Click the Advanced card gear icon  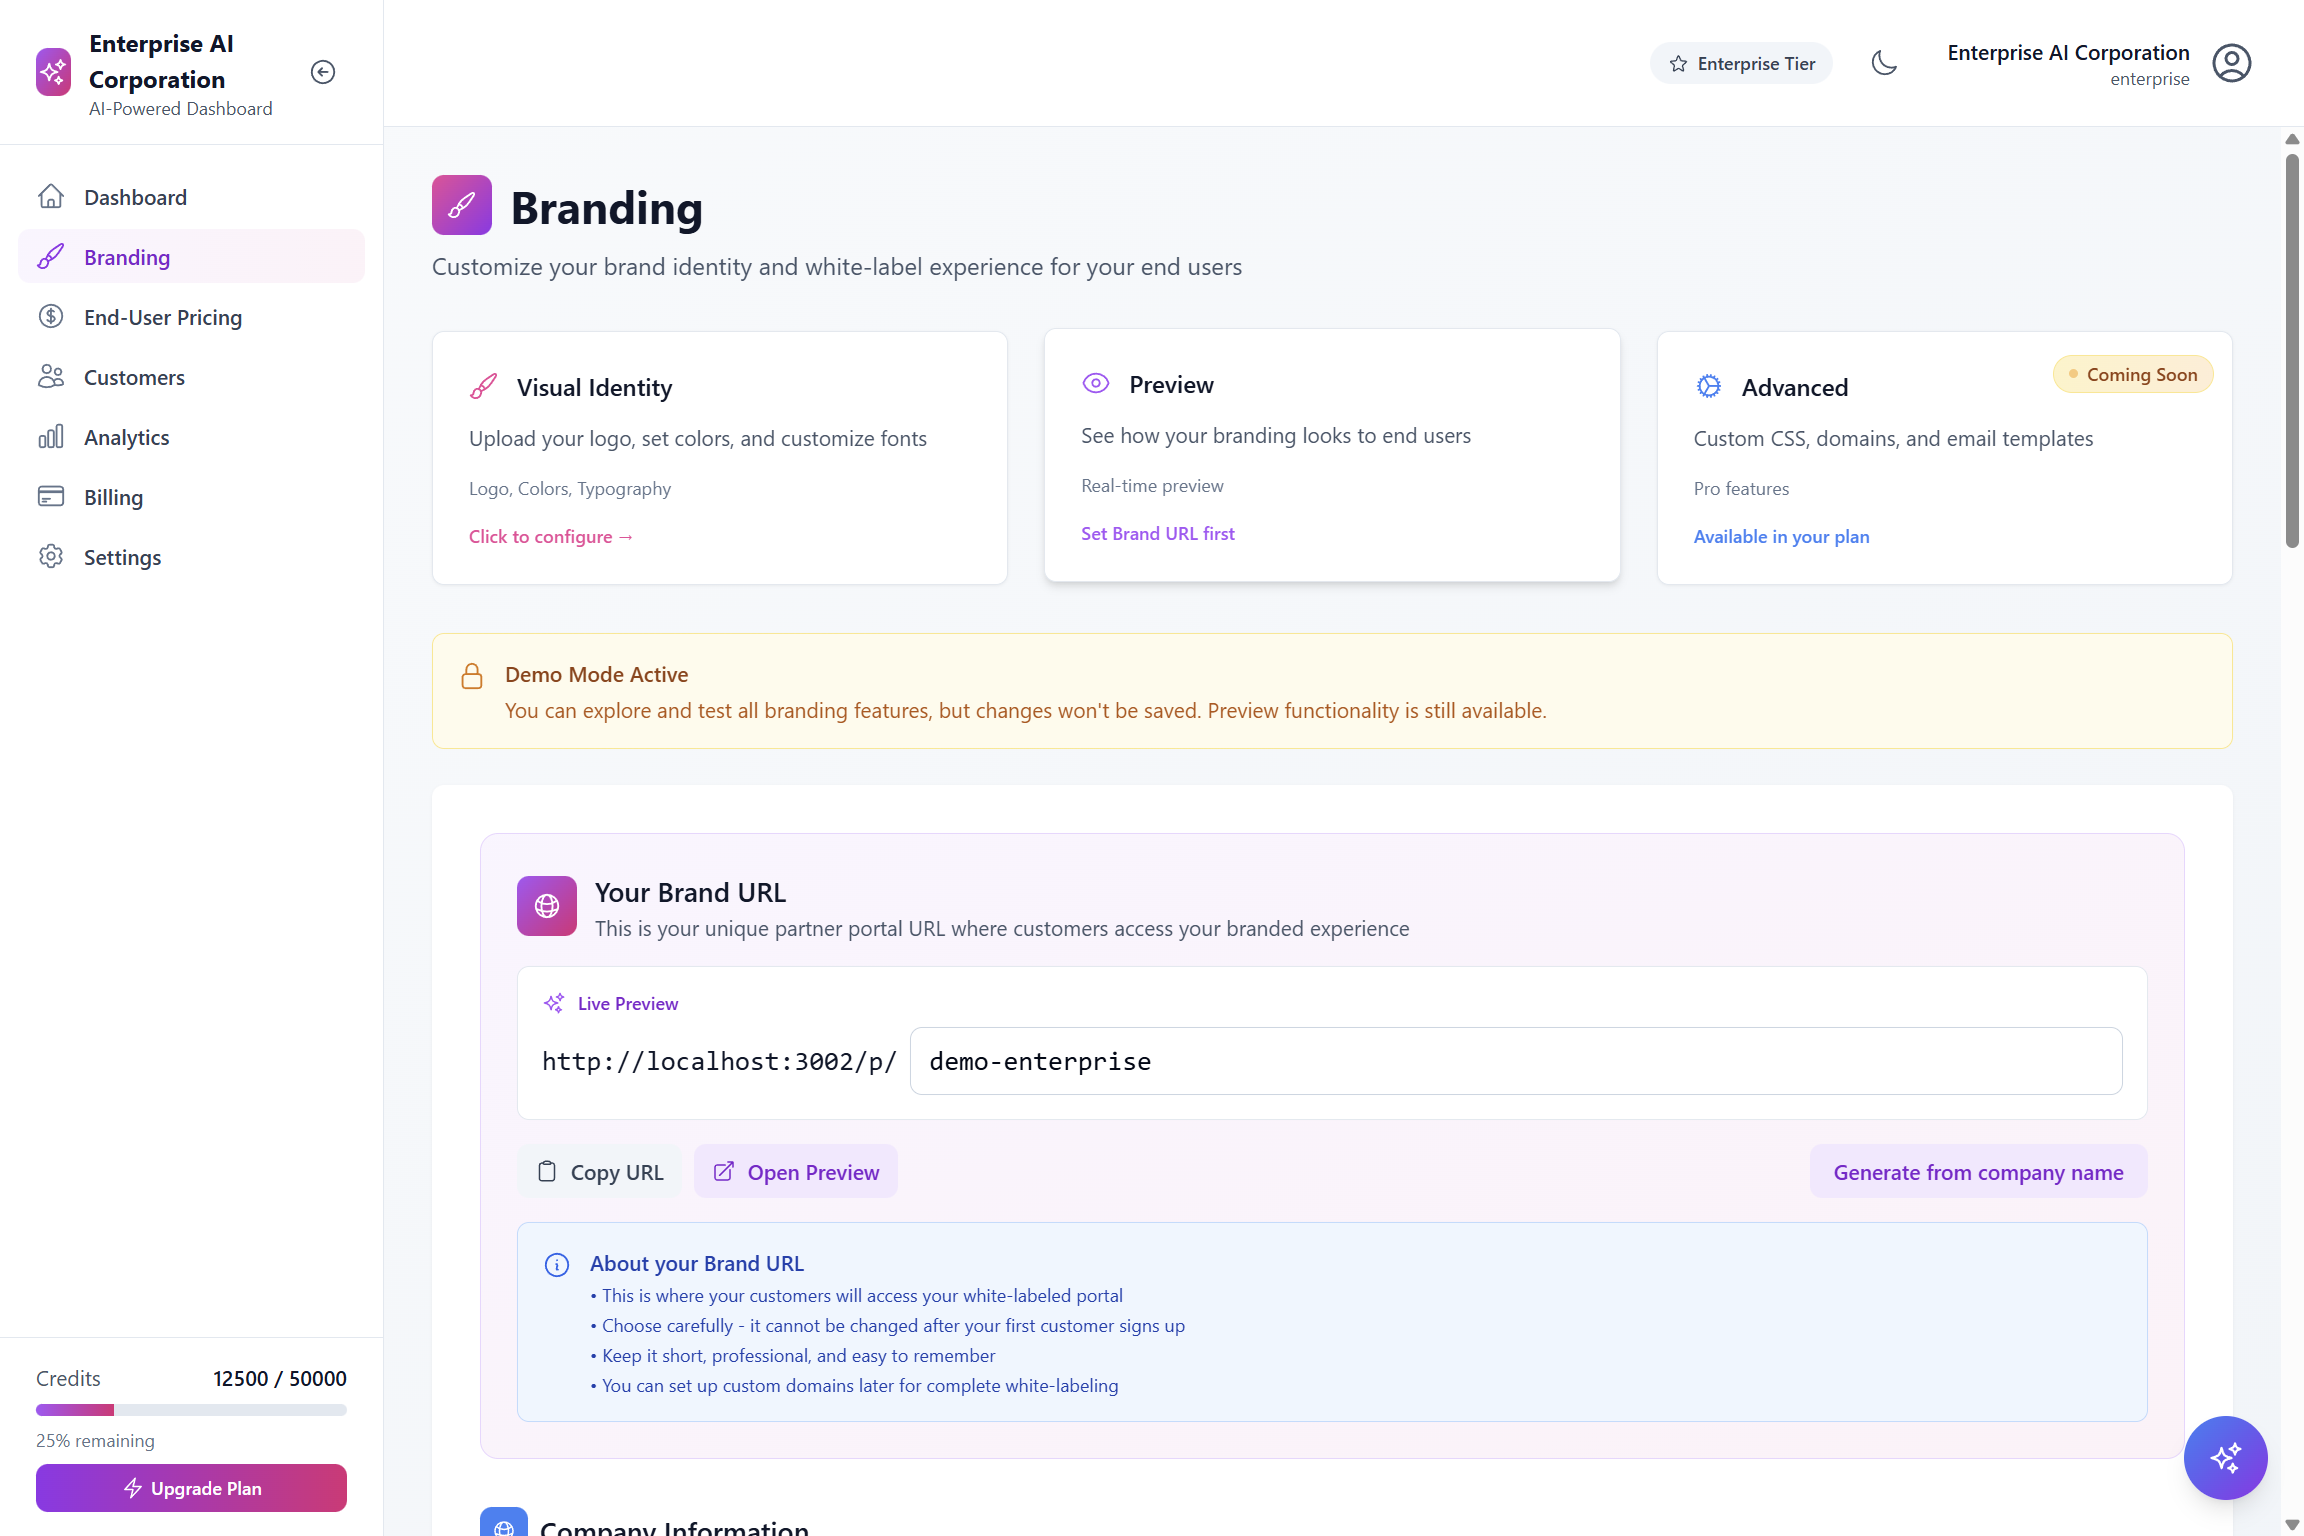point(1709,387)
